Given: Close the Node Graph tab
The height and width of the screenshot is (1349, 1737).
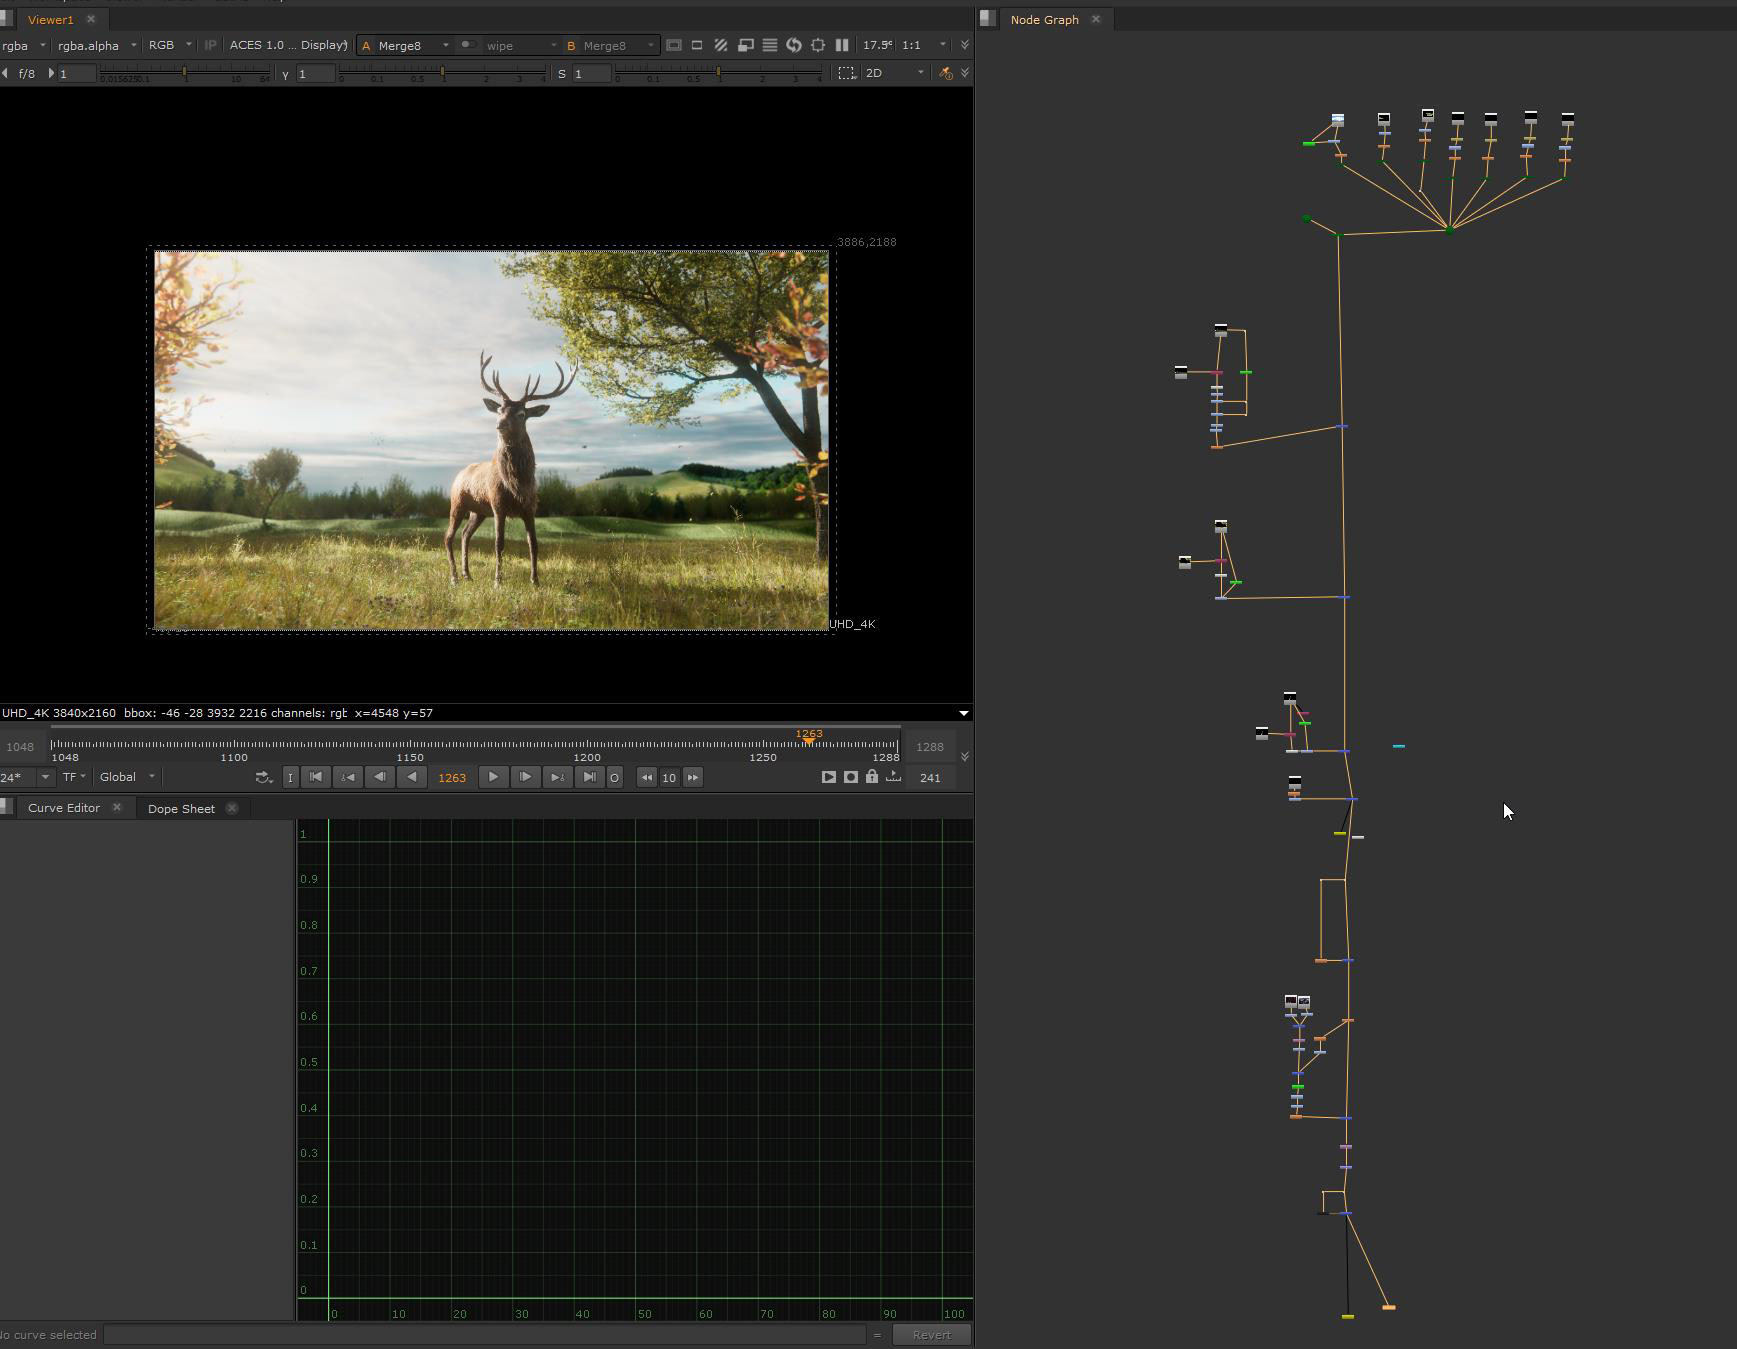Looking at the screenshot, I should tap(1096, 19).
